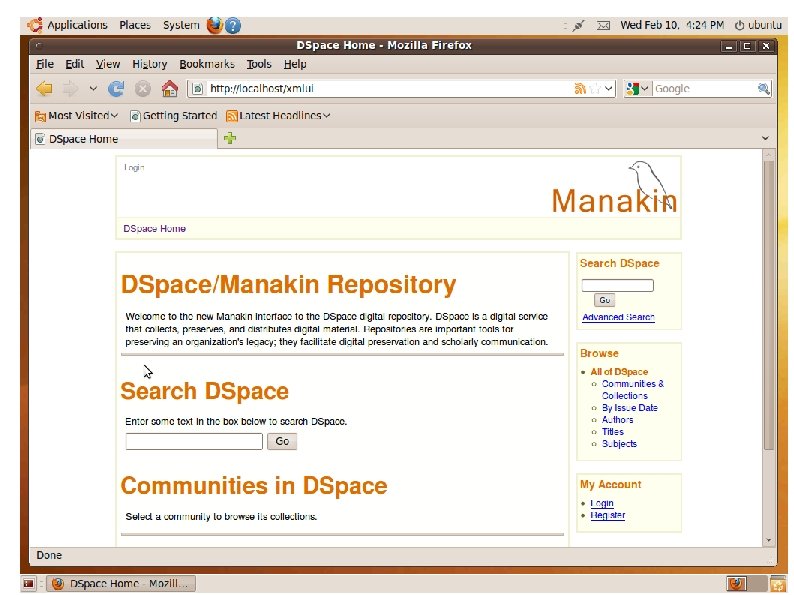Open the Bookmarks menu

pos(207,64)
